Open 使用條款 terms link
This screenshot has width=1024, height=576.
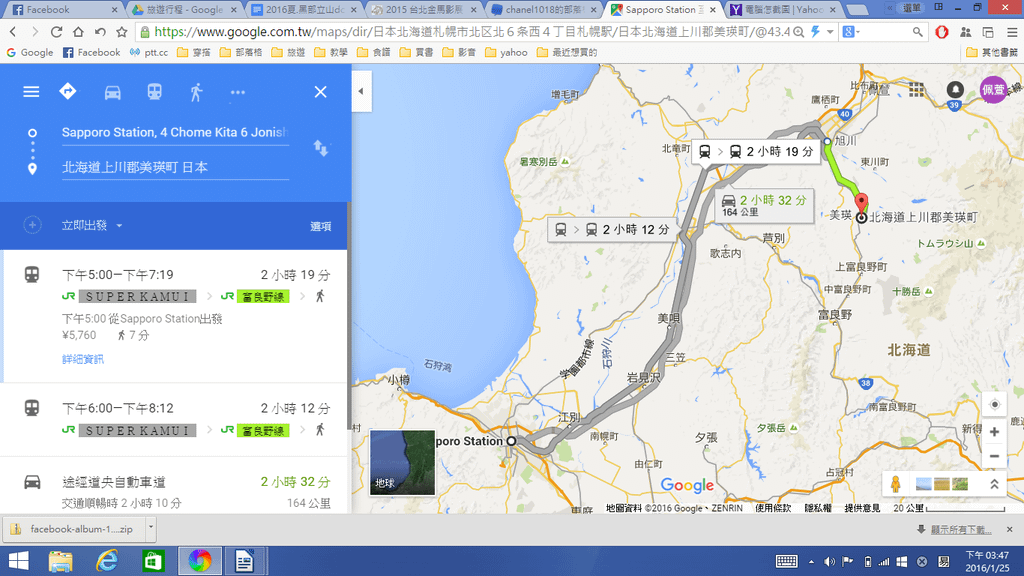click(773, 507)
